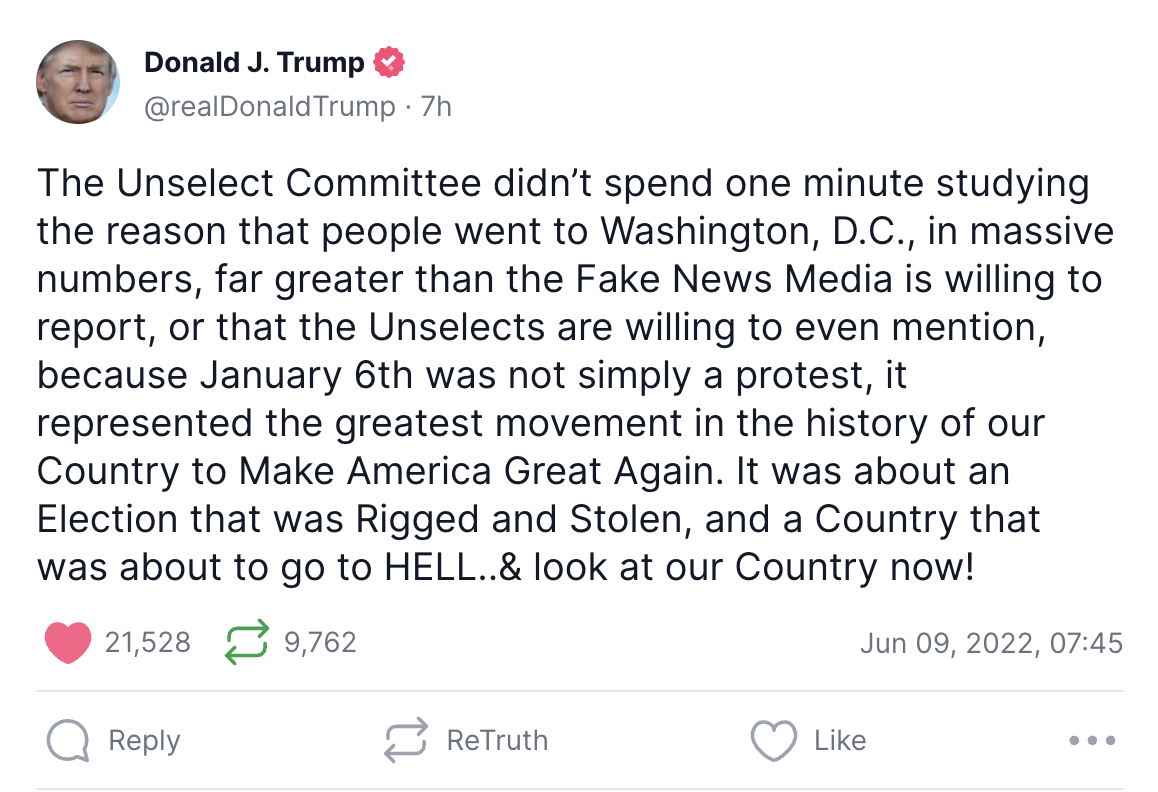1158x792 pixels.
Task: Click the ReTruth arrows icon in action bar
Action: [x=407, y=741]
